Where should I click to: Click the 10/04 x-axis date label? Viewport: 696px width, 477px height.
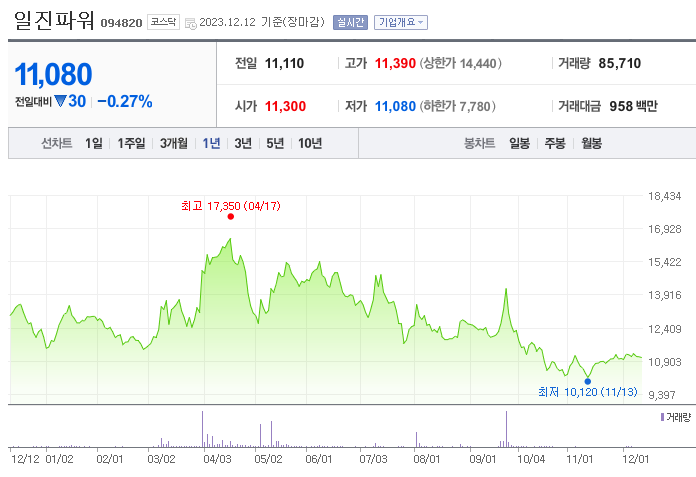531,459
